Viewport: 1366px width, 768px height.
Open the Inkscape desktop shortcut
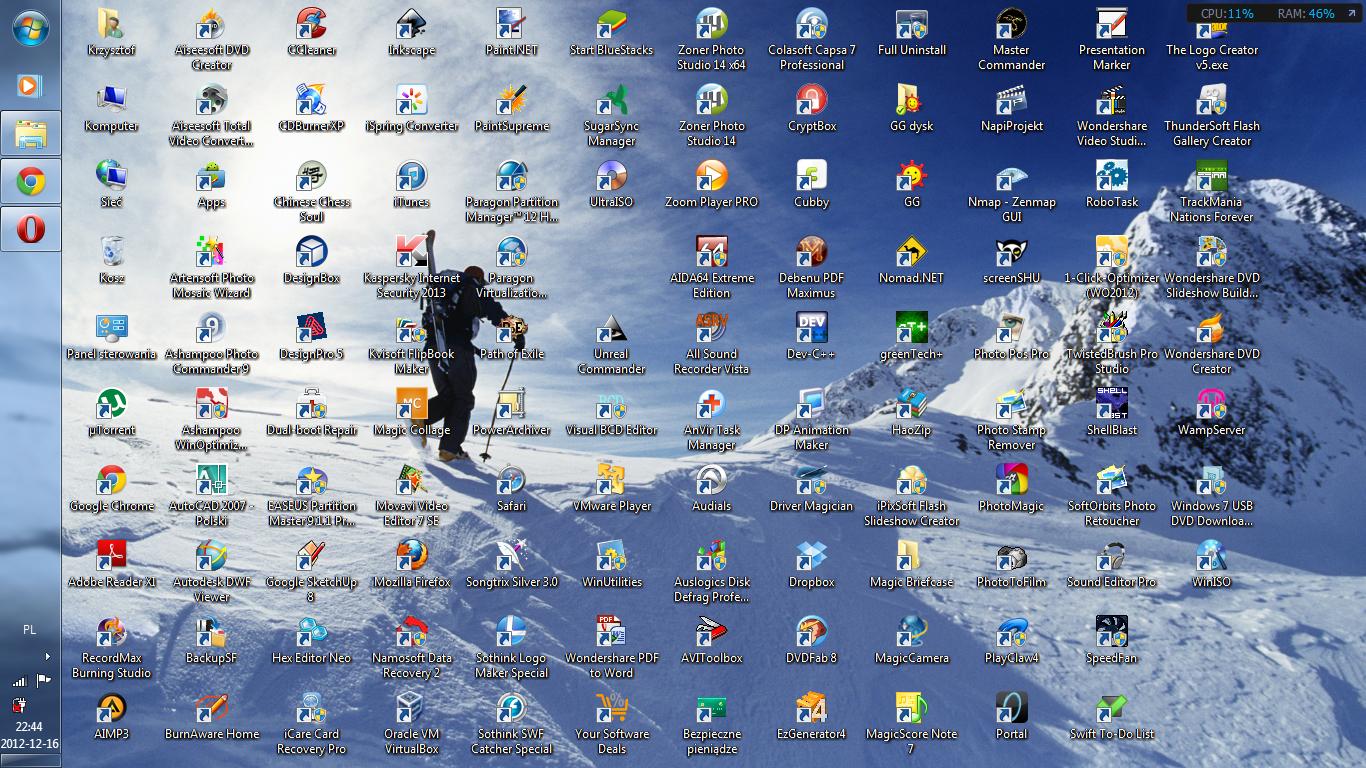(x=411, y=26)
